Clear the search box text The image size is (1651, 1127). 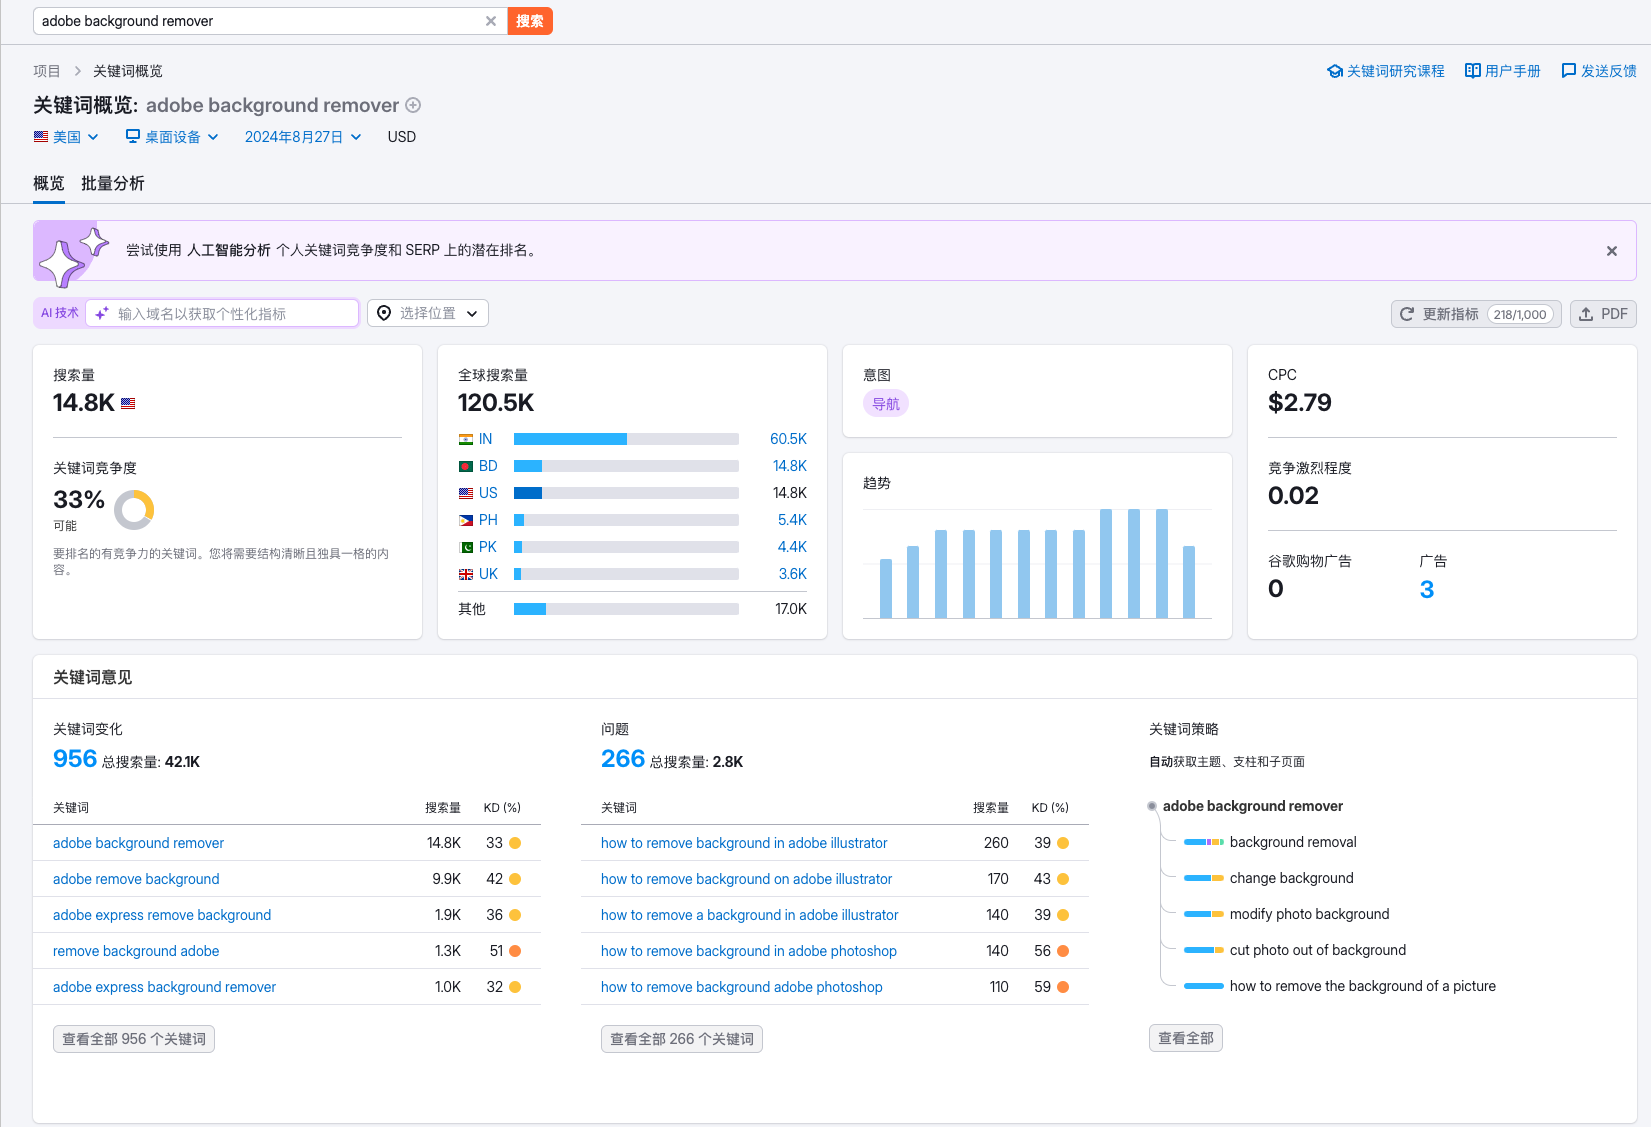491,21
